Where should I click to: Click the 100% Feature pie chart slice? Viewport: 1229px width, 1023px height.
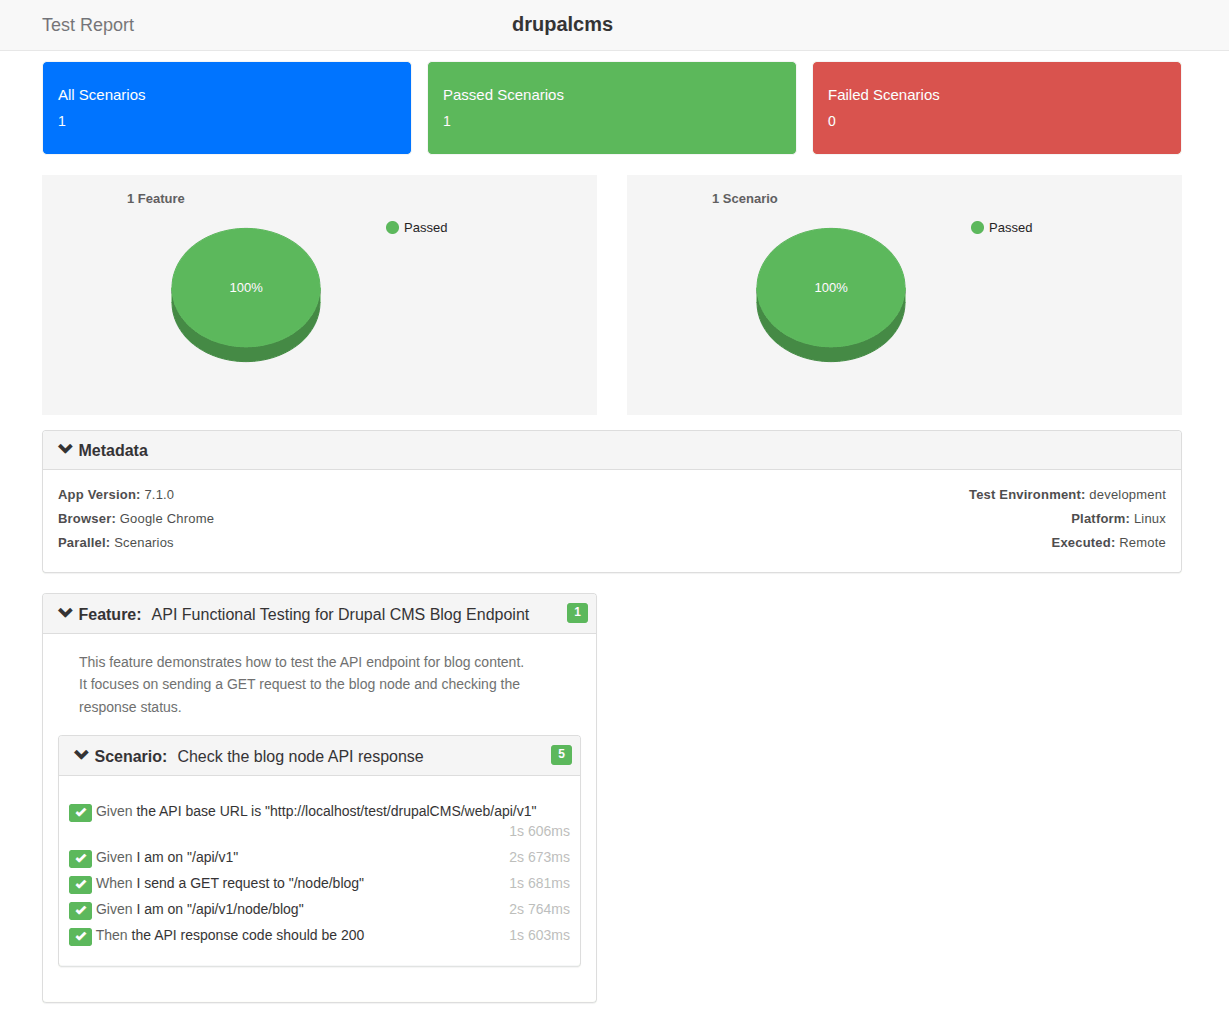point(246,288)
